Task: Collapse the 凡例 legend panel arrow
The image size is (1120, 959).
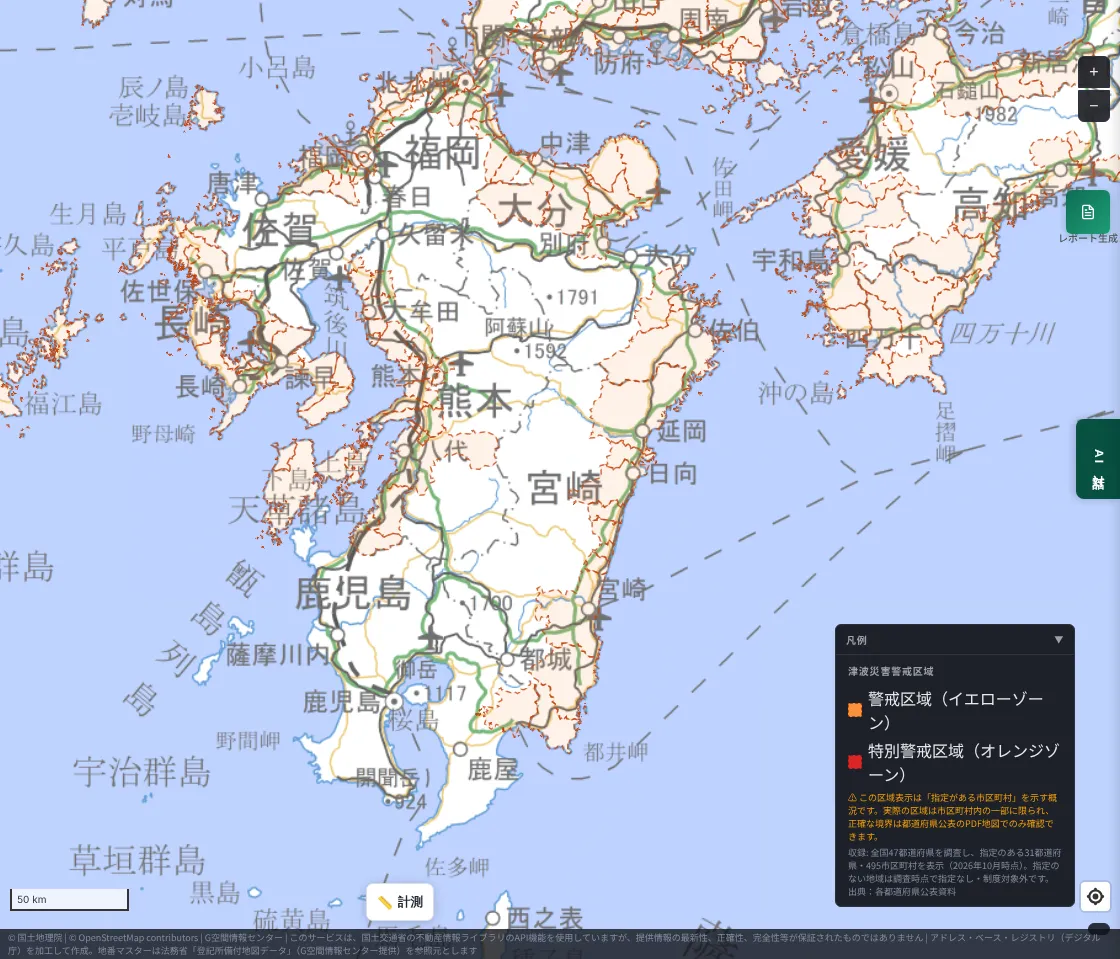Action: pyautogui.click(x=1059, y=640)
